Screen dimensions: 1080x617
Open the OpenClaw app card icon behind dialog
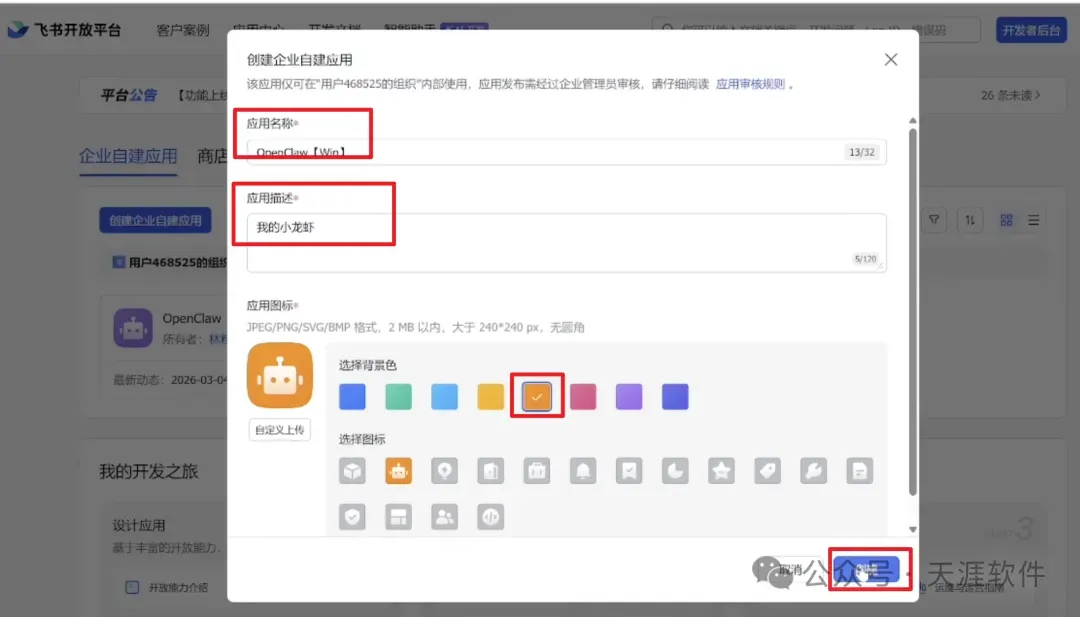point(133,328)
